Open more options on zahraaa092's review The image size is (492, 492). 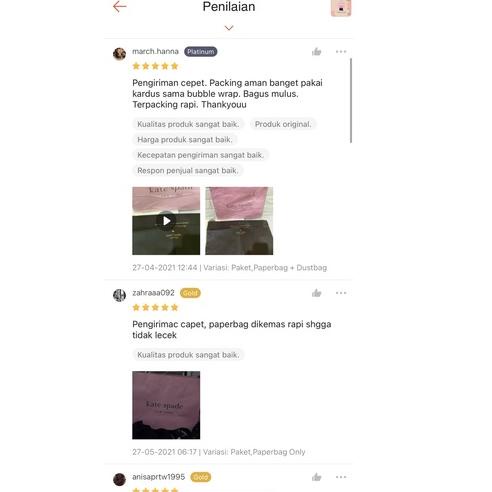point(341,293)
